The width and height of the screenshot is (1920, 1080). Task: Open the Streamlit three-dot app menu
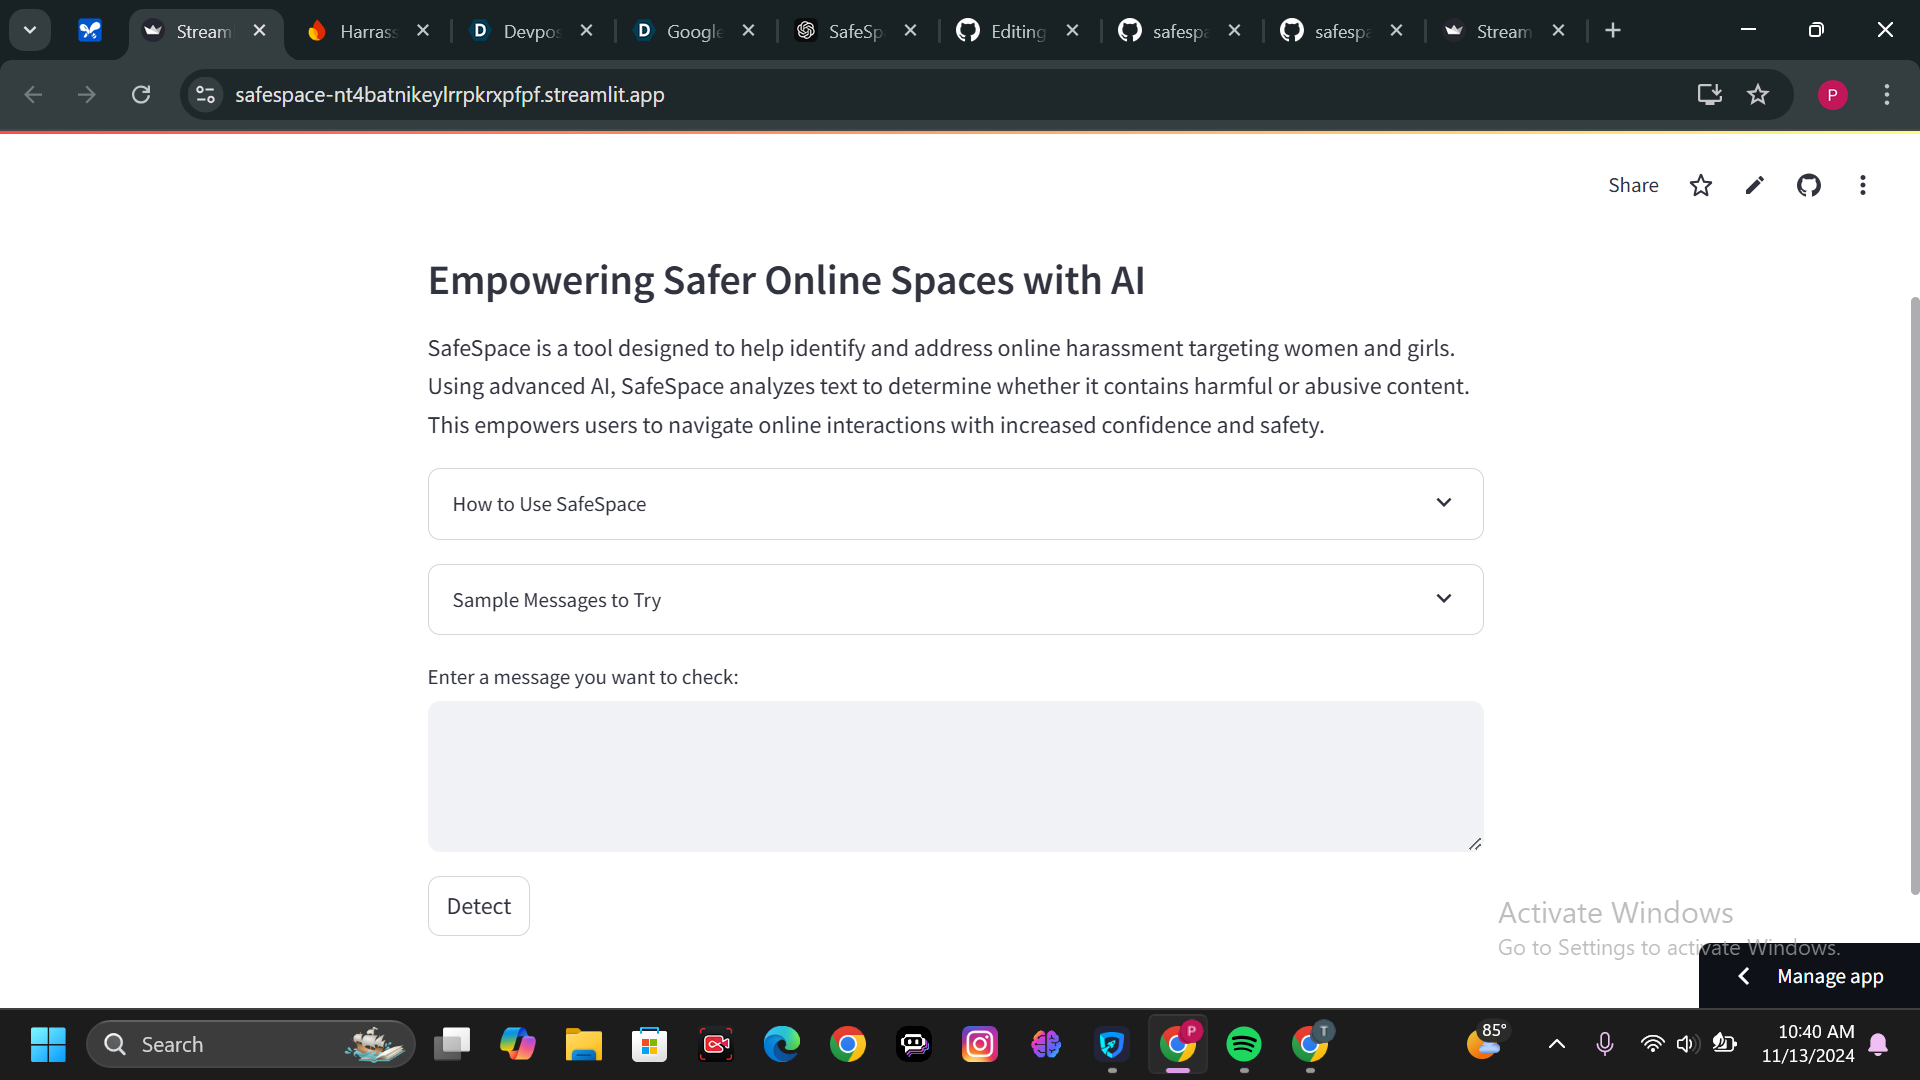point(1862,185)
